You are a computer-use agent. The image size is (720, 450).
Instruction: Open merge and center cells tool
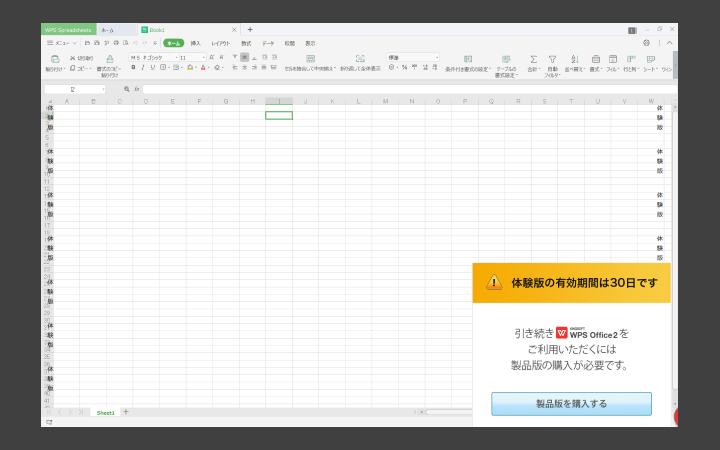[x=310, y=62]
